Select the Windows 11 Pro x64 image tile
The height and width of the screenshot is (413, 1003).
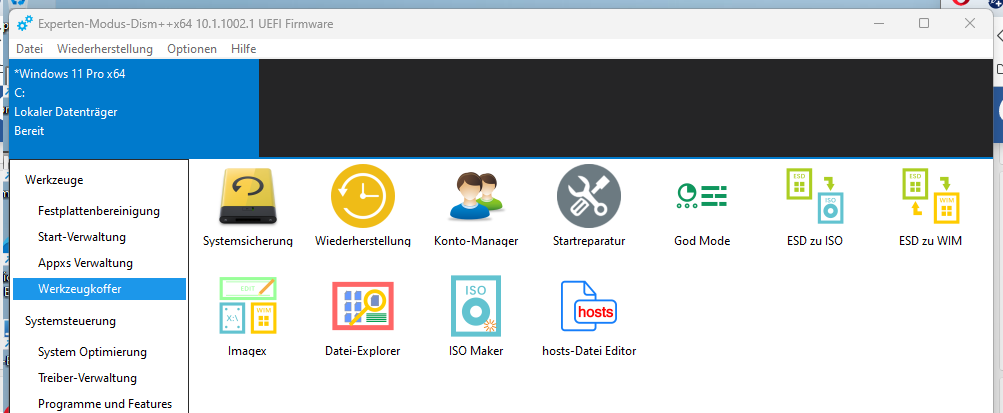point(134,108)
